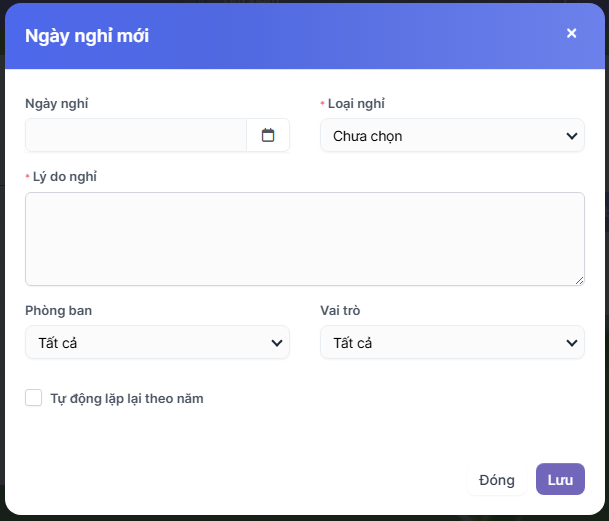
Task: Click the Ngày nghỉ date input field
Action: pyautogui.click(x=136, y=135)
